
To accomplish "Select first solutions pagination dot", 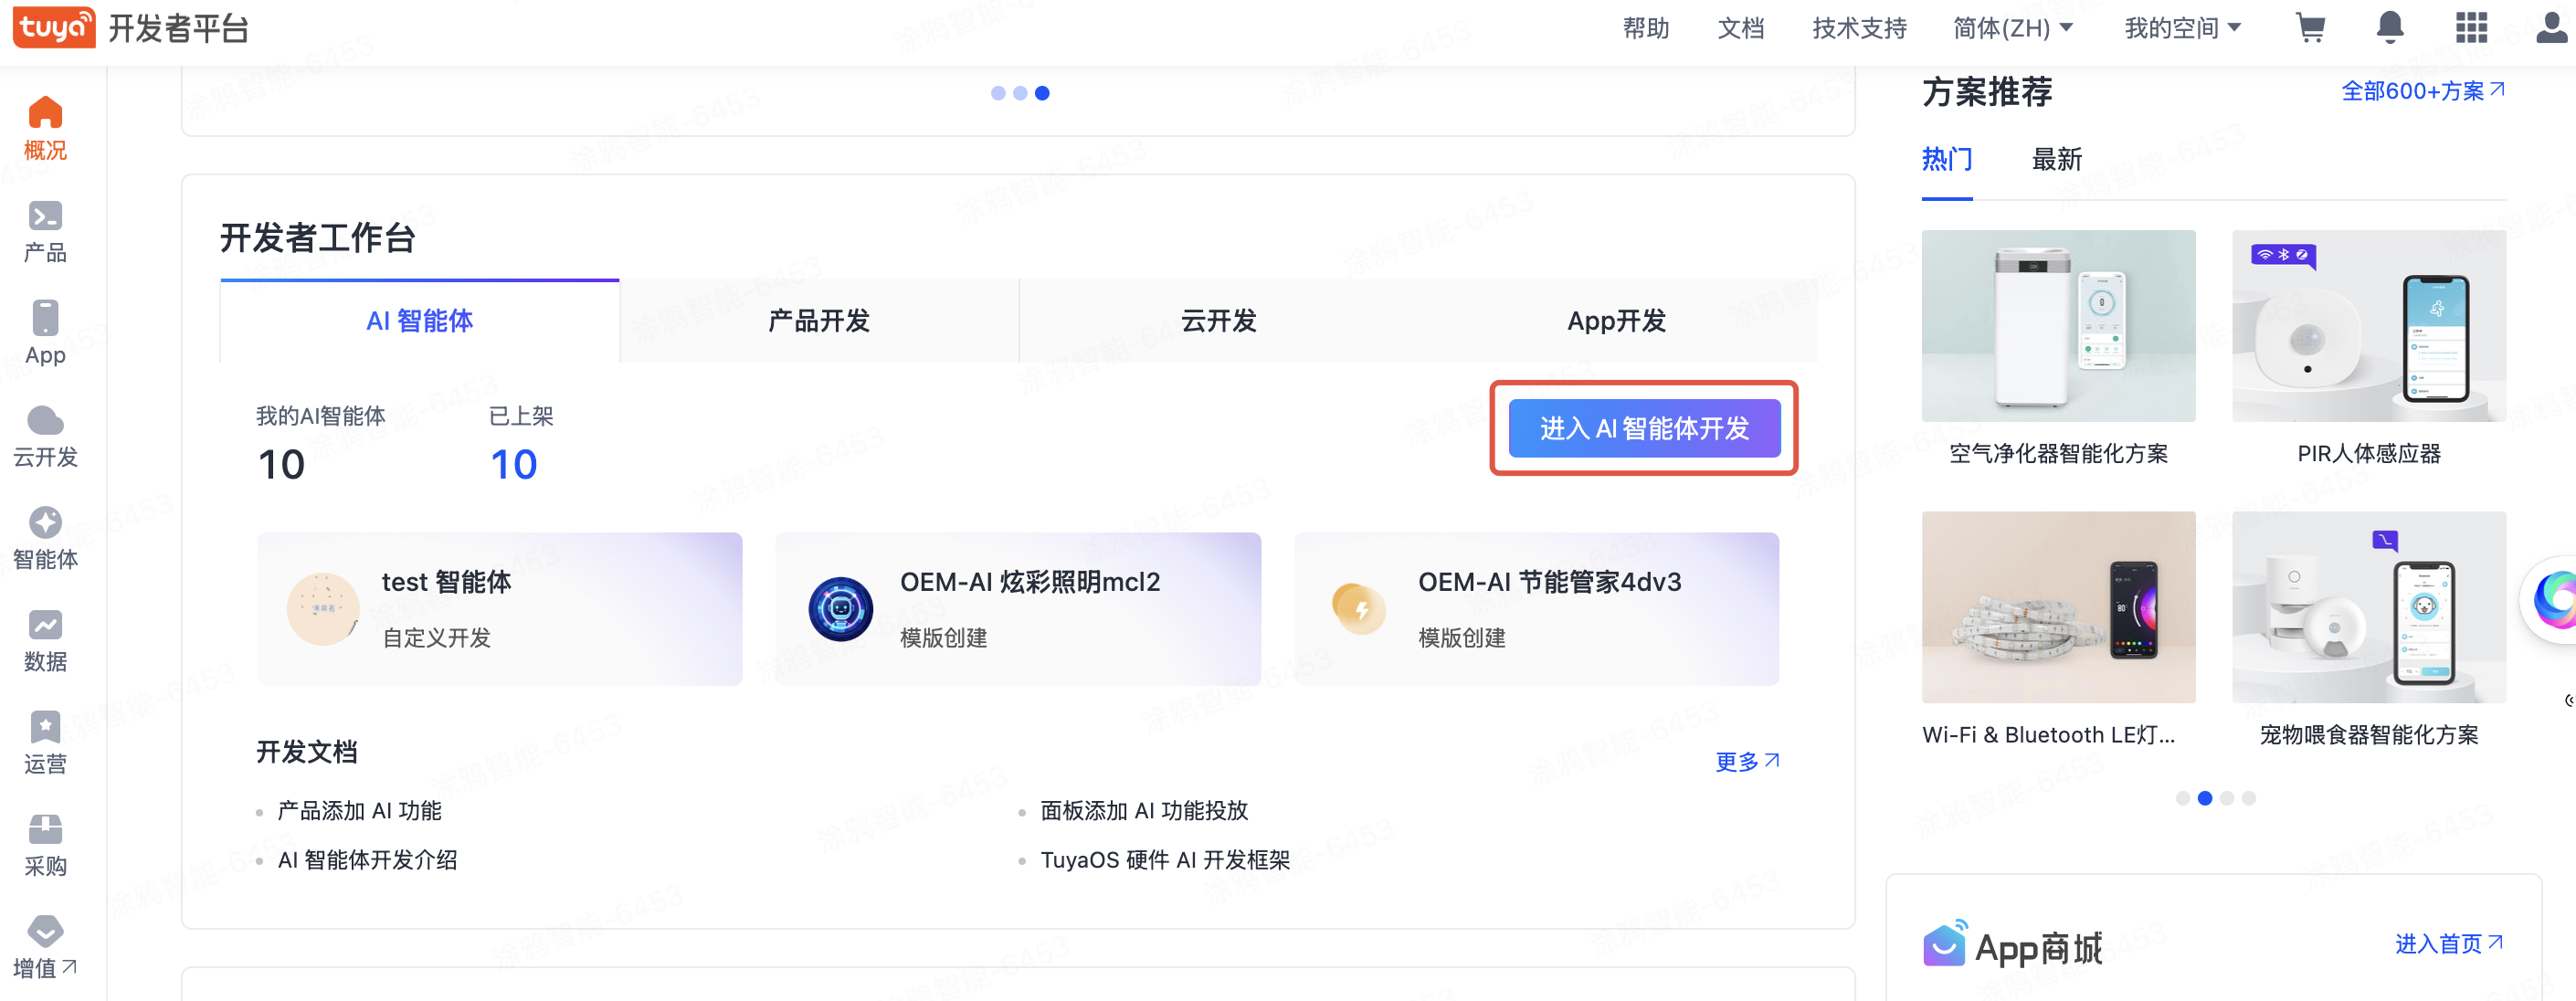I will click(x=2183, y=798).
